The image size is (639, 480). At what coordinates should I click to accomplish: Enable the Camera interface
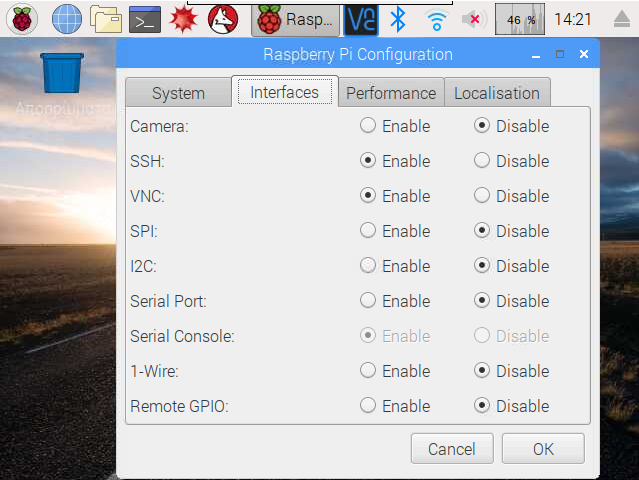coord(395,126)
